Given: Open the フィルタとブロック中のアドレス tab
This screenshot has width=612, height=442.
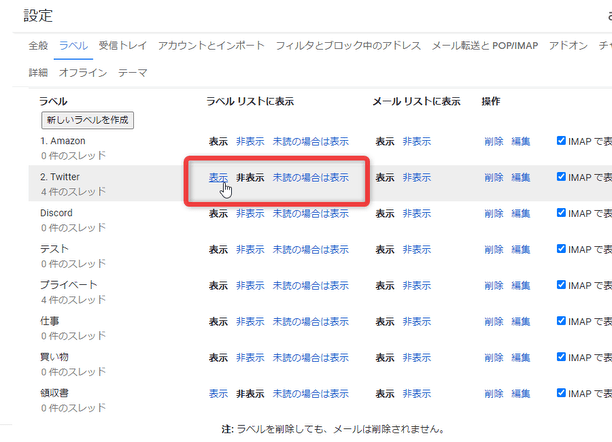Looking at the screenshot, I should click(x=348, y=46).
